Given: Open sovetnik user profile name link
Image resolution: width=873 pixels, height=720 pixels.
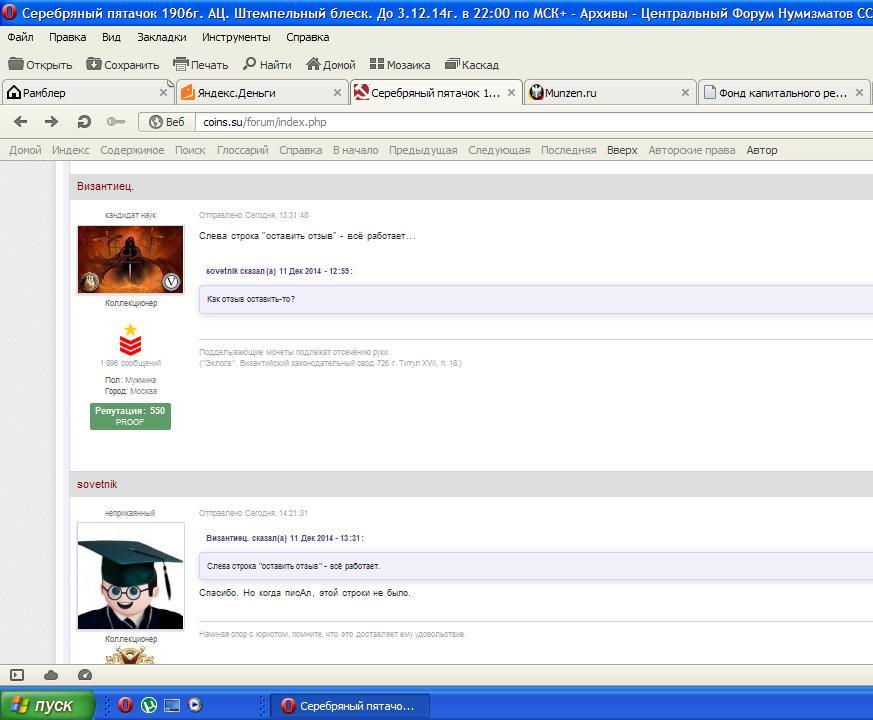Looking at the screenshot, I should coord(97,484).
